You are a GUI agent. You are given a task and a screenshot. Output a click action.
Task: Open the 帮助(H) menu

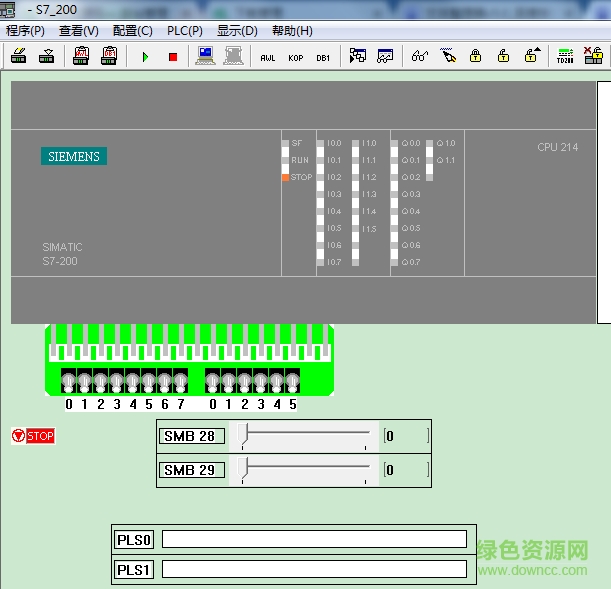coord(292,31)
